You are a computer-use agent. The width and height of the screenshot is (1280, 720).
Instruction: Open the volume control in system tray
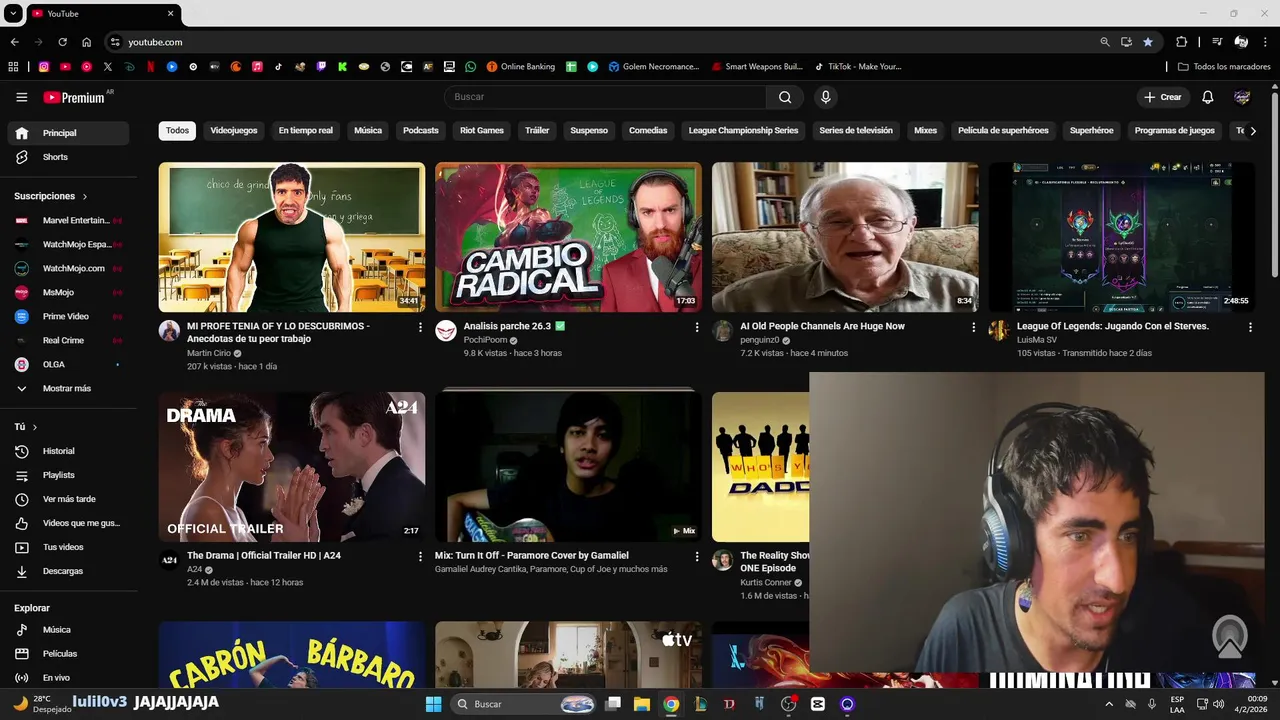click(1218, 704)
